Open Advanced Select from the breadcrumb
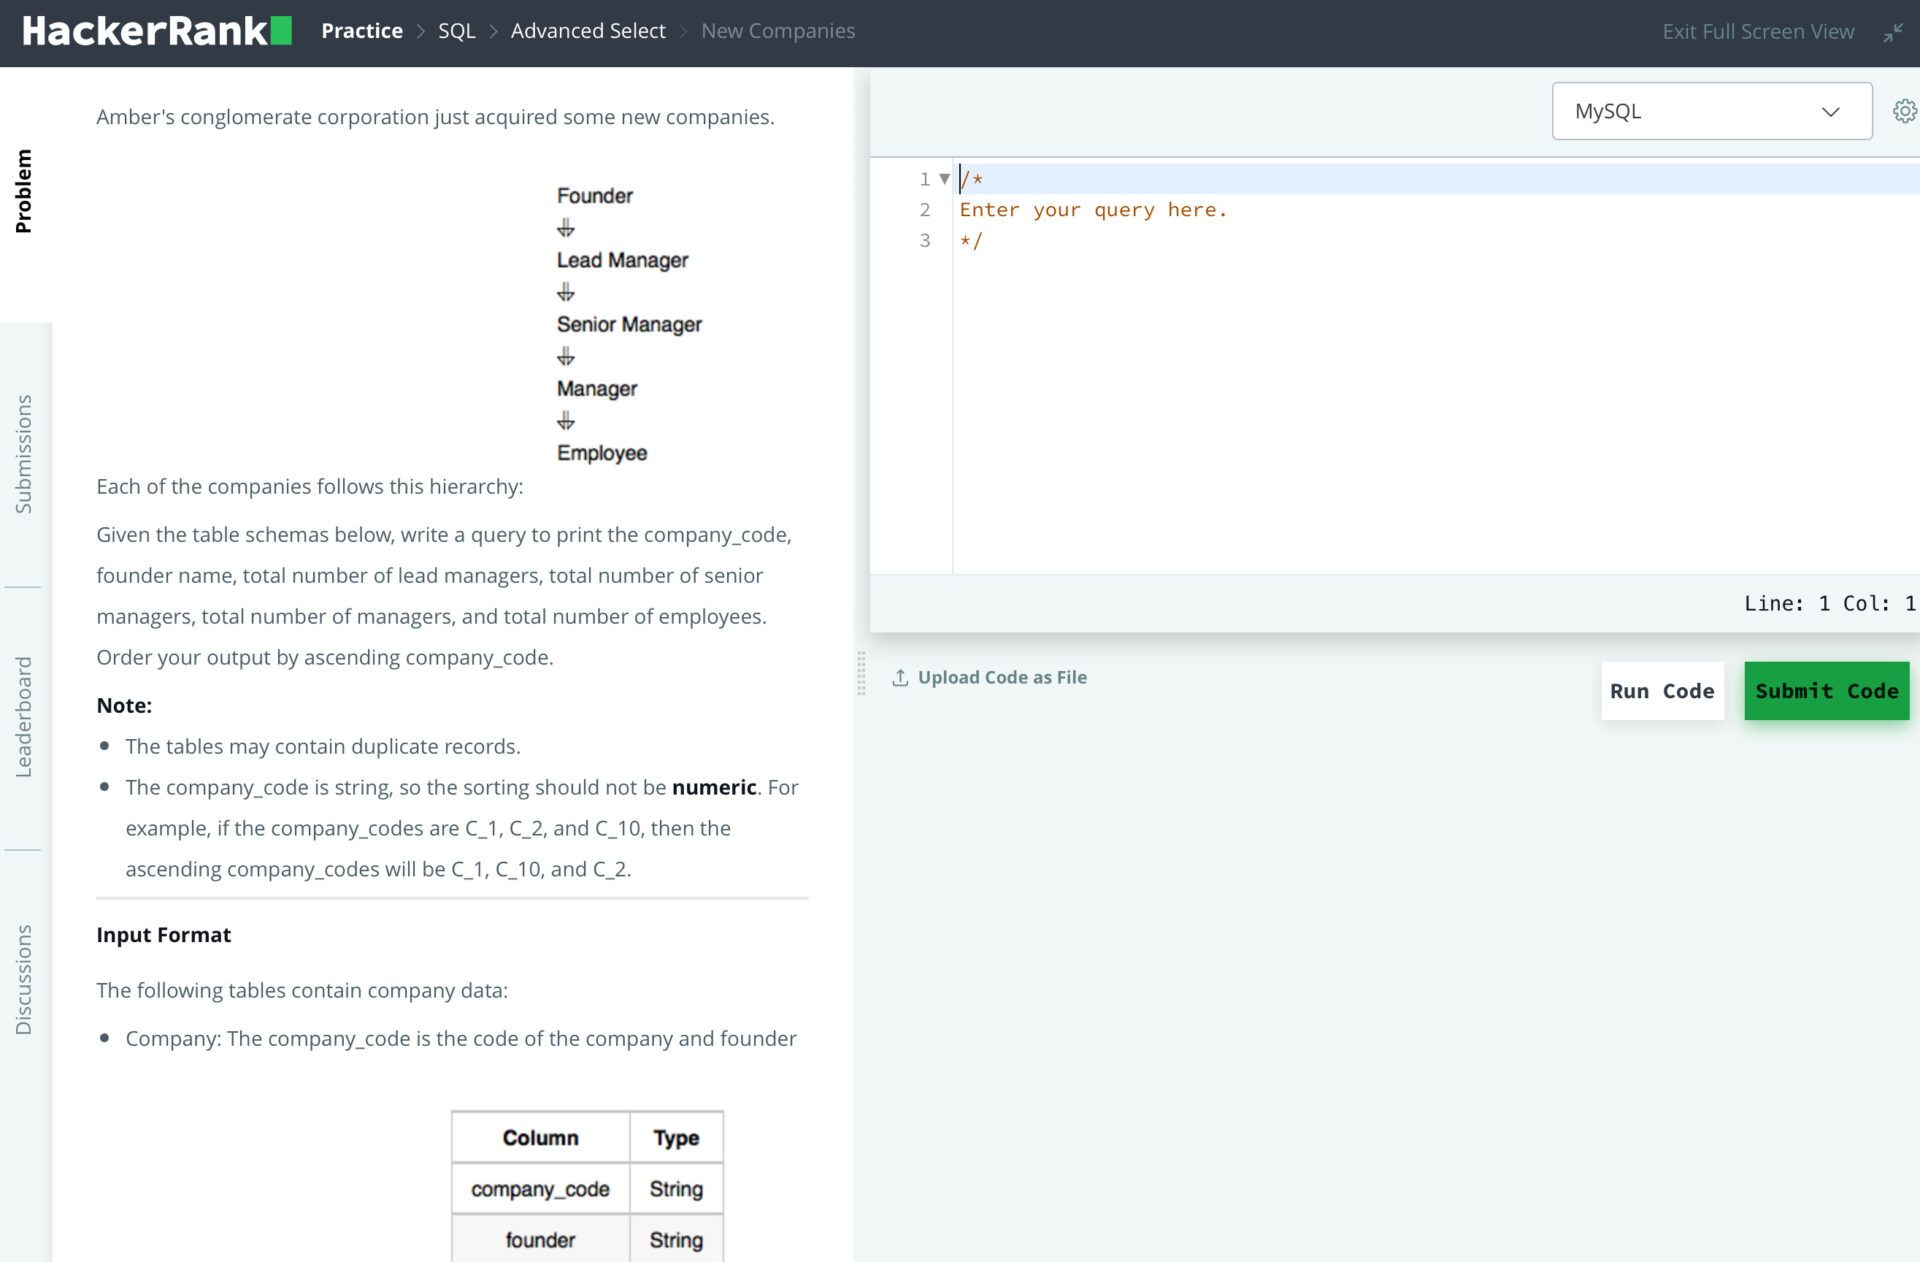1920x1262 pixels. (x=588, y=31)
